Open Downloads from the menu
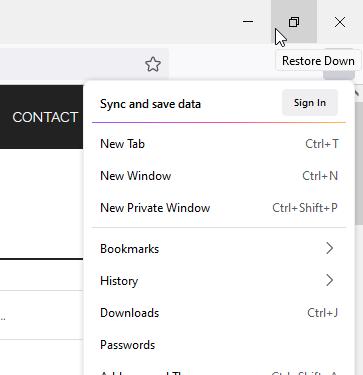 pyautogui.click(x=219, y=313)
